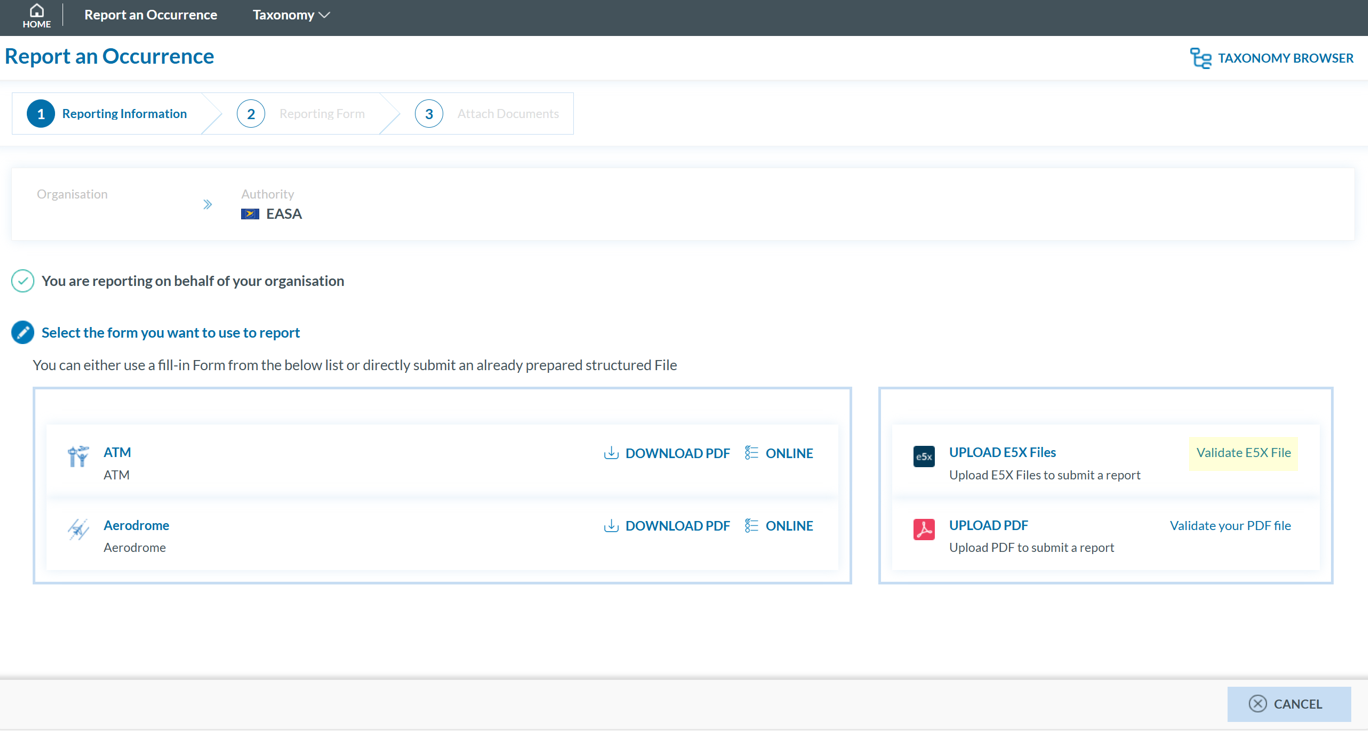The image size is (1368, 741).
Task: Expand the Taxonomy dropdown menu
Action: 291,15
